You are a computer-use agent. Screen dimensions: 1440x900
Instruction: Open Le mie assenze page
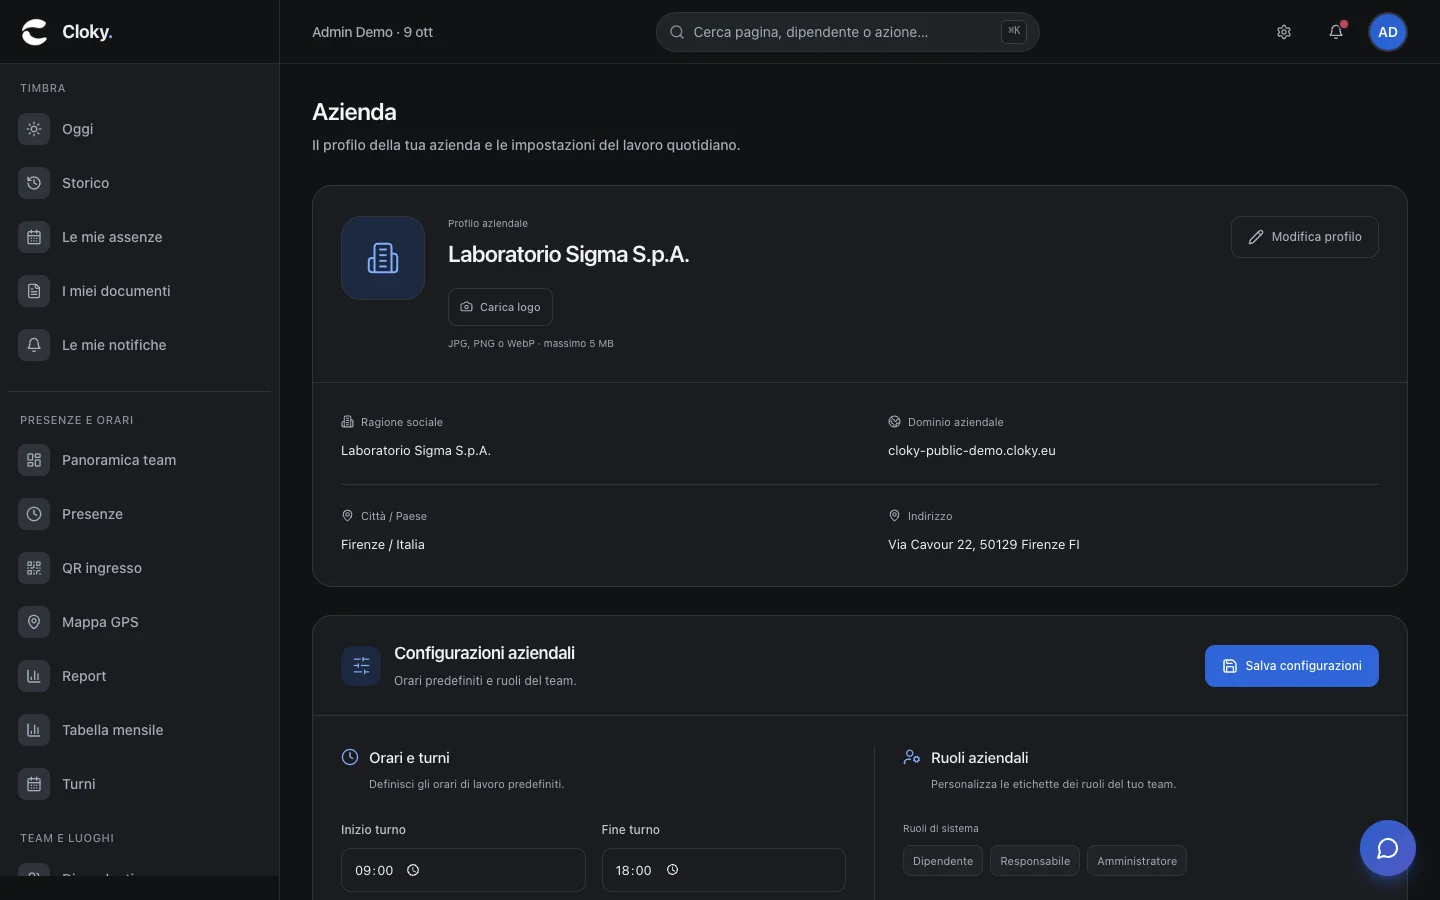[139, 237]
